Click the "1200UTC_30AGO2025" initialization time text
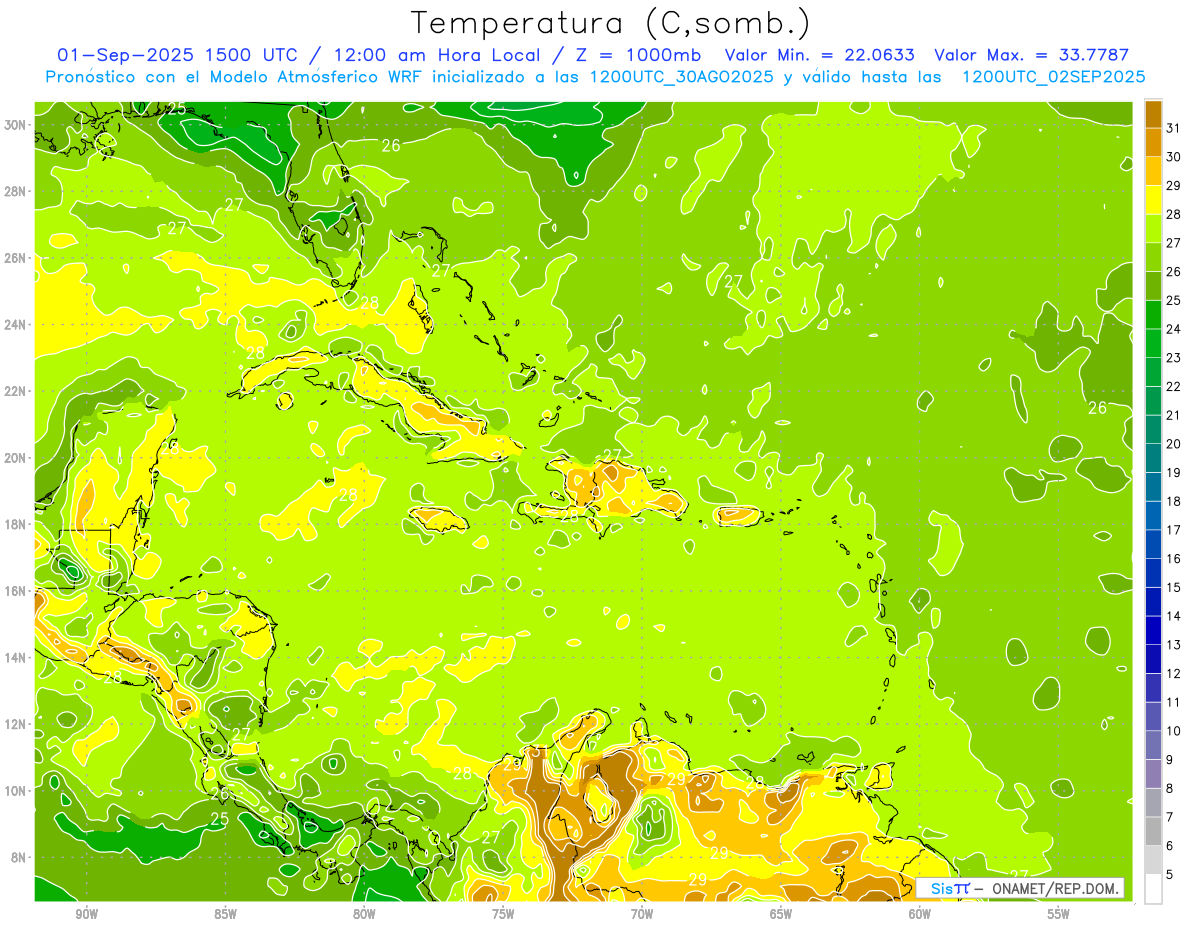Image resolution: width=1200 pixels, height=927 pixels. click(681, 77)
